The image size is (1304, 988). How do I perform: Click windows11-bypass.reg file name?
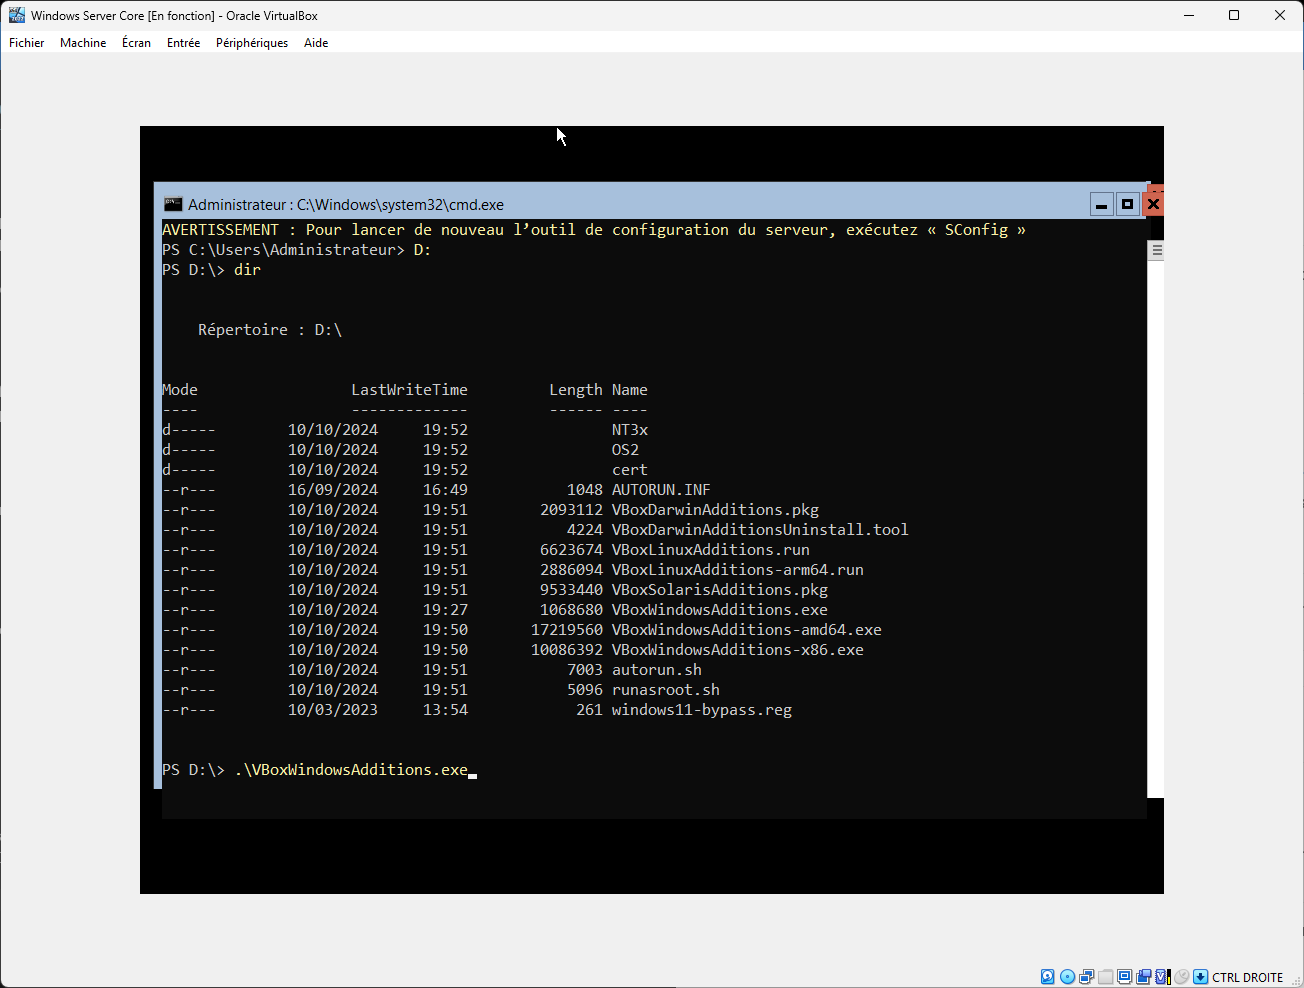pos(702,710)
